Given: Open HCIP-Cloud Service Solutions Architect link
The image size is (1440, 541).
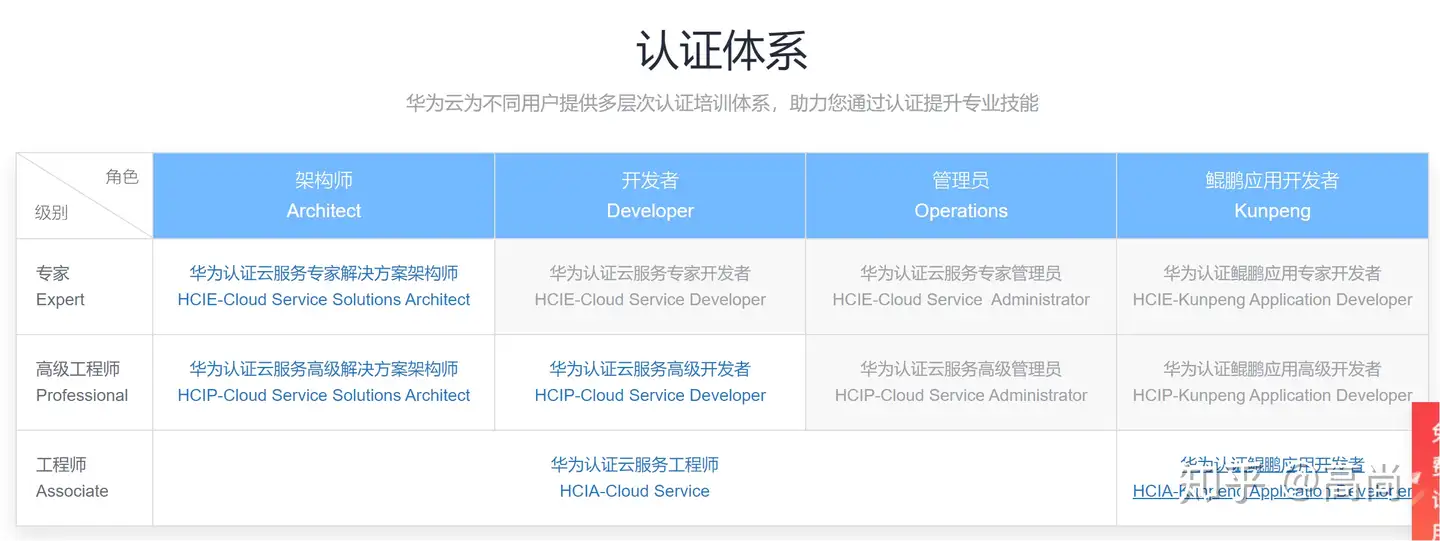Looking at the screenshot, I should coord(323,395).
